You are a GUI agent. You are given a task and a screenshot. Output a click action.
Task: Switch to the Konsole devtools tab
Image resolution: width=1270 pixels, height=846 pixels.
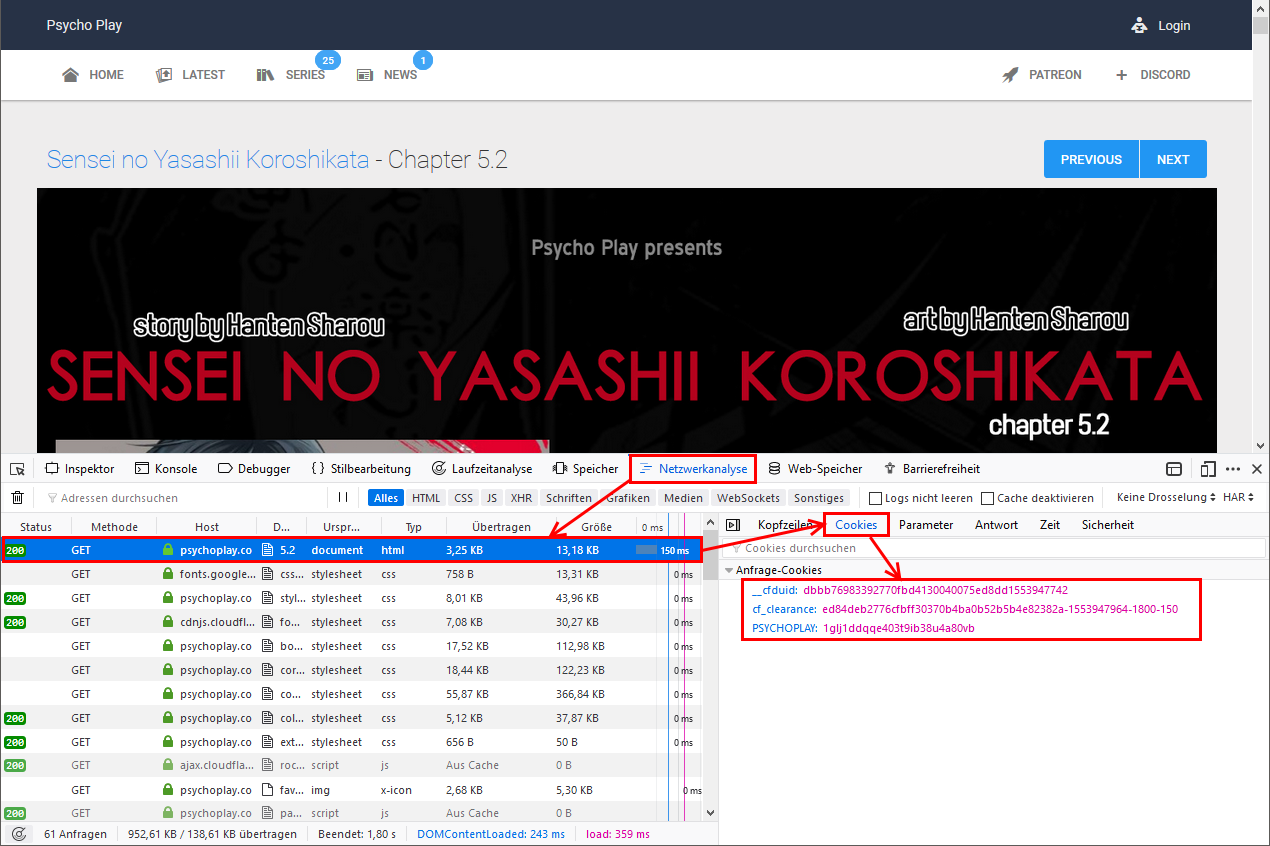point(166,469)
